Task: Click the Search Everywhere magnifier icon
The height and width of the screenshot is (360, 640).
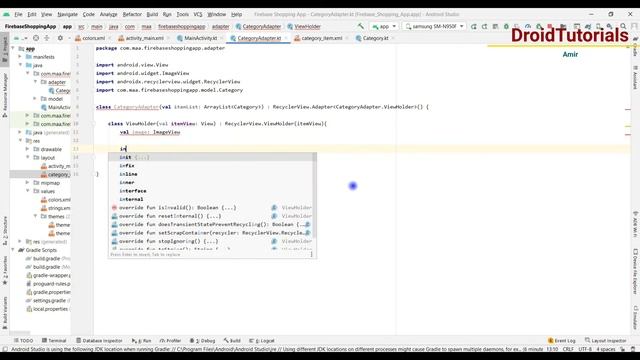Action: 623,26
